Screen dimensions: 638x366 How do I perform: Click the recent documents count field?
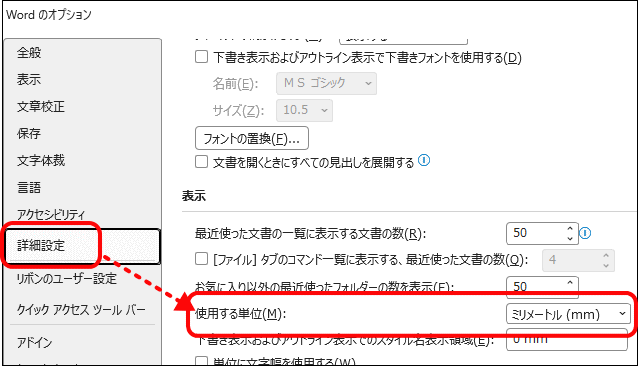click(535, 233)
